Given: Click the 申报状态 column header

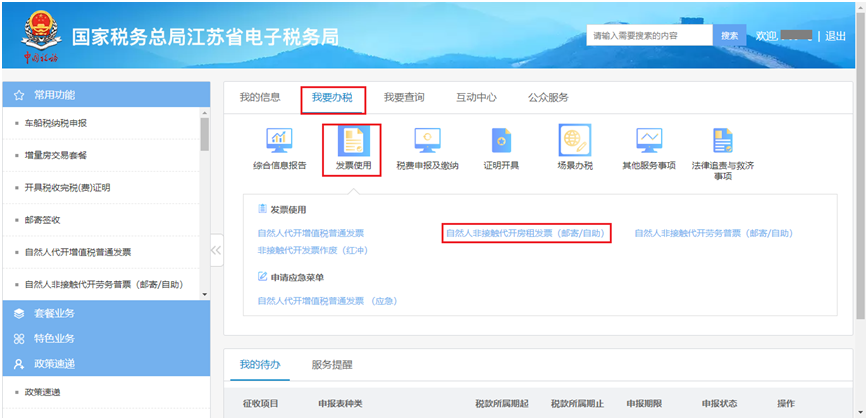Looking at the screenshot, I should tap(720, 403).
